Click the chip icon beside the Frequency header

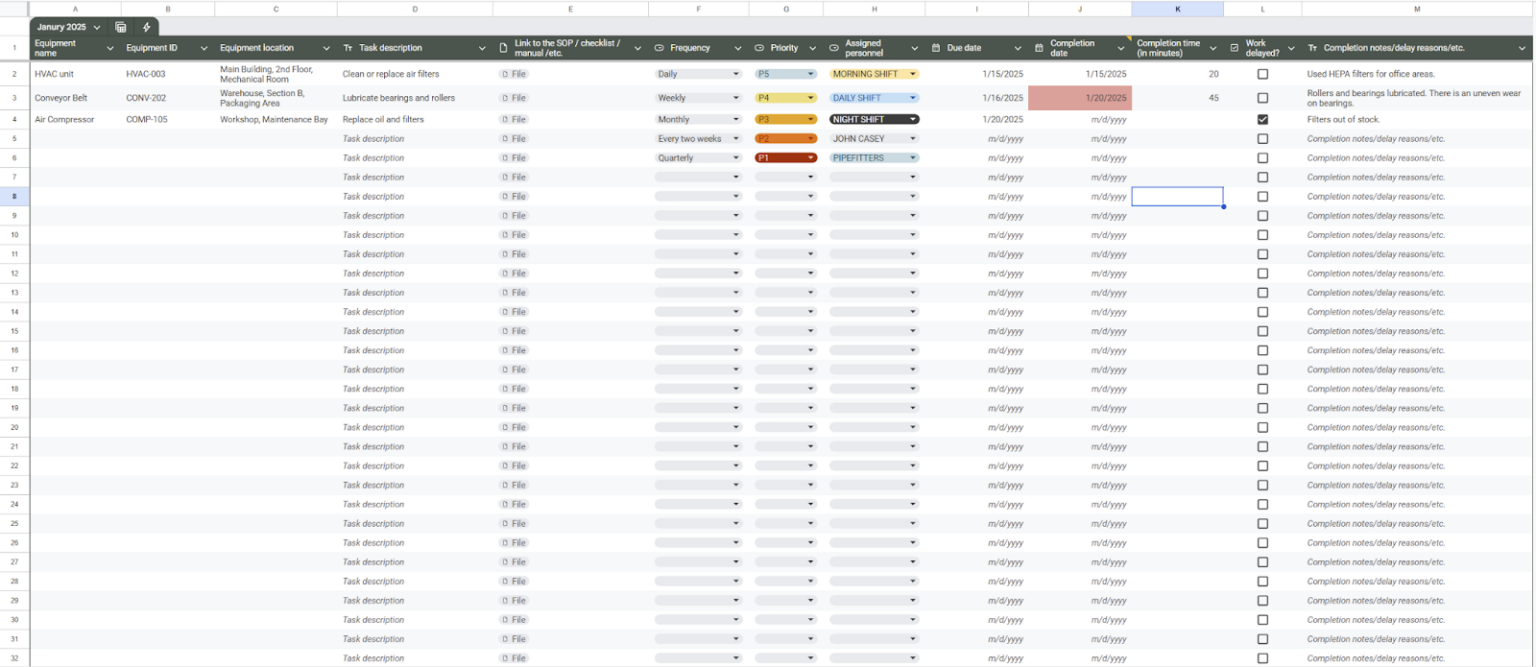tap(658, 47)
